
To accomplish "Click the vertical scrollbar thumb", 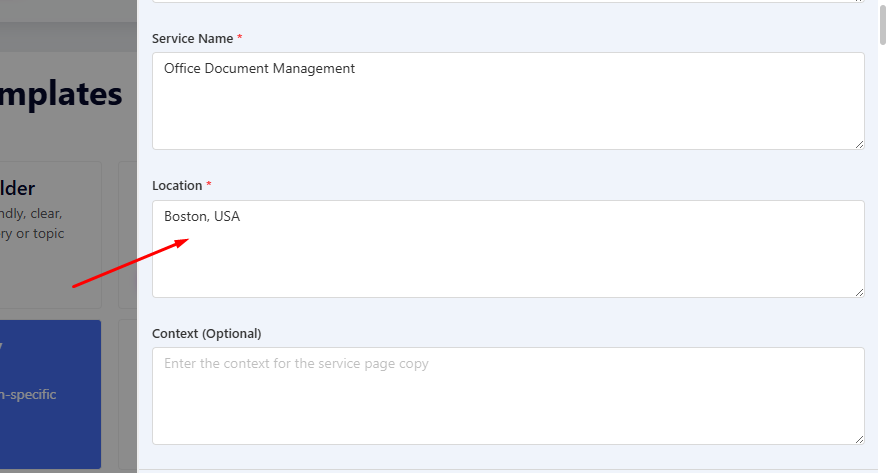I will tap(882, 22).
